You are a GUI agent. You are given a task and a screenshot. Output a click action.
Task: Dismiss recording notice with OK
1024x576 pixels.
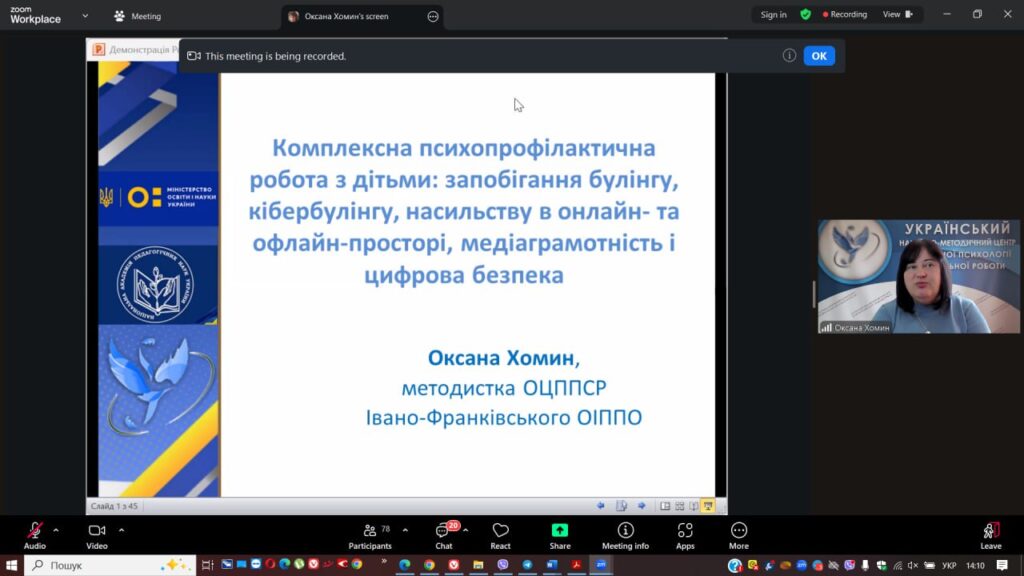click(818, 56)
